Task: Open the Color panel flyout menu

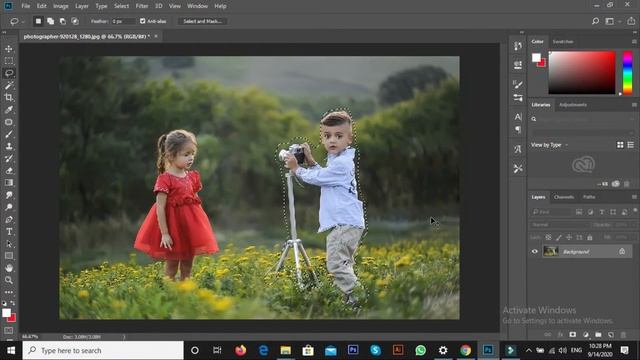Action: point(634,42)
